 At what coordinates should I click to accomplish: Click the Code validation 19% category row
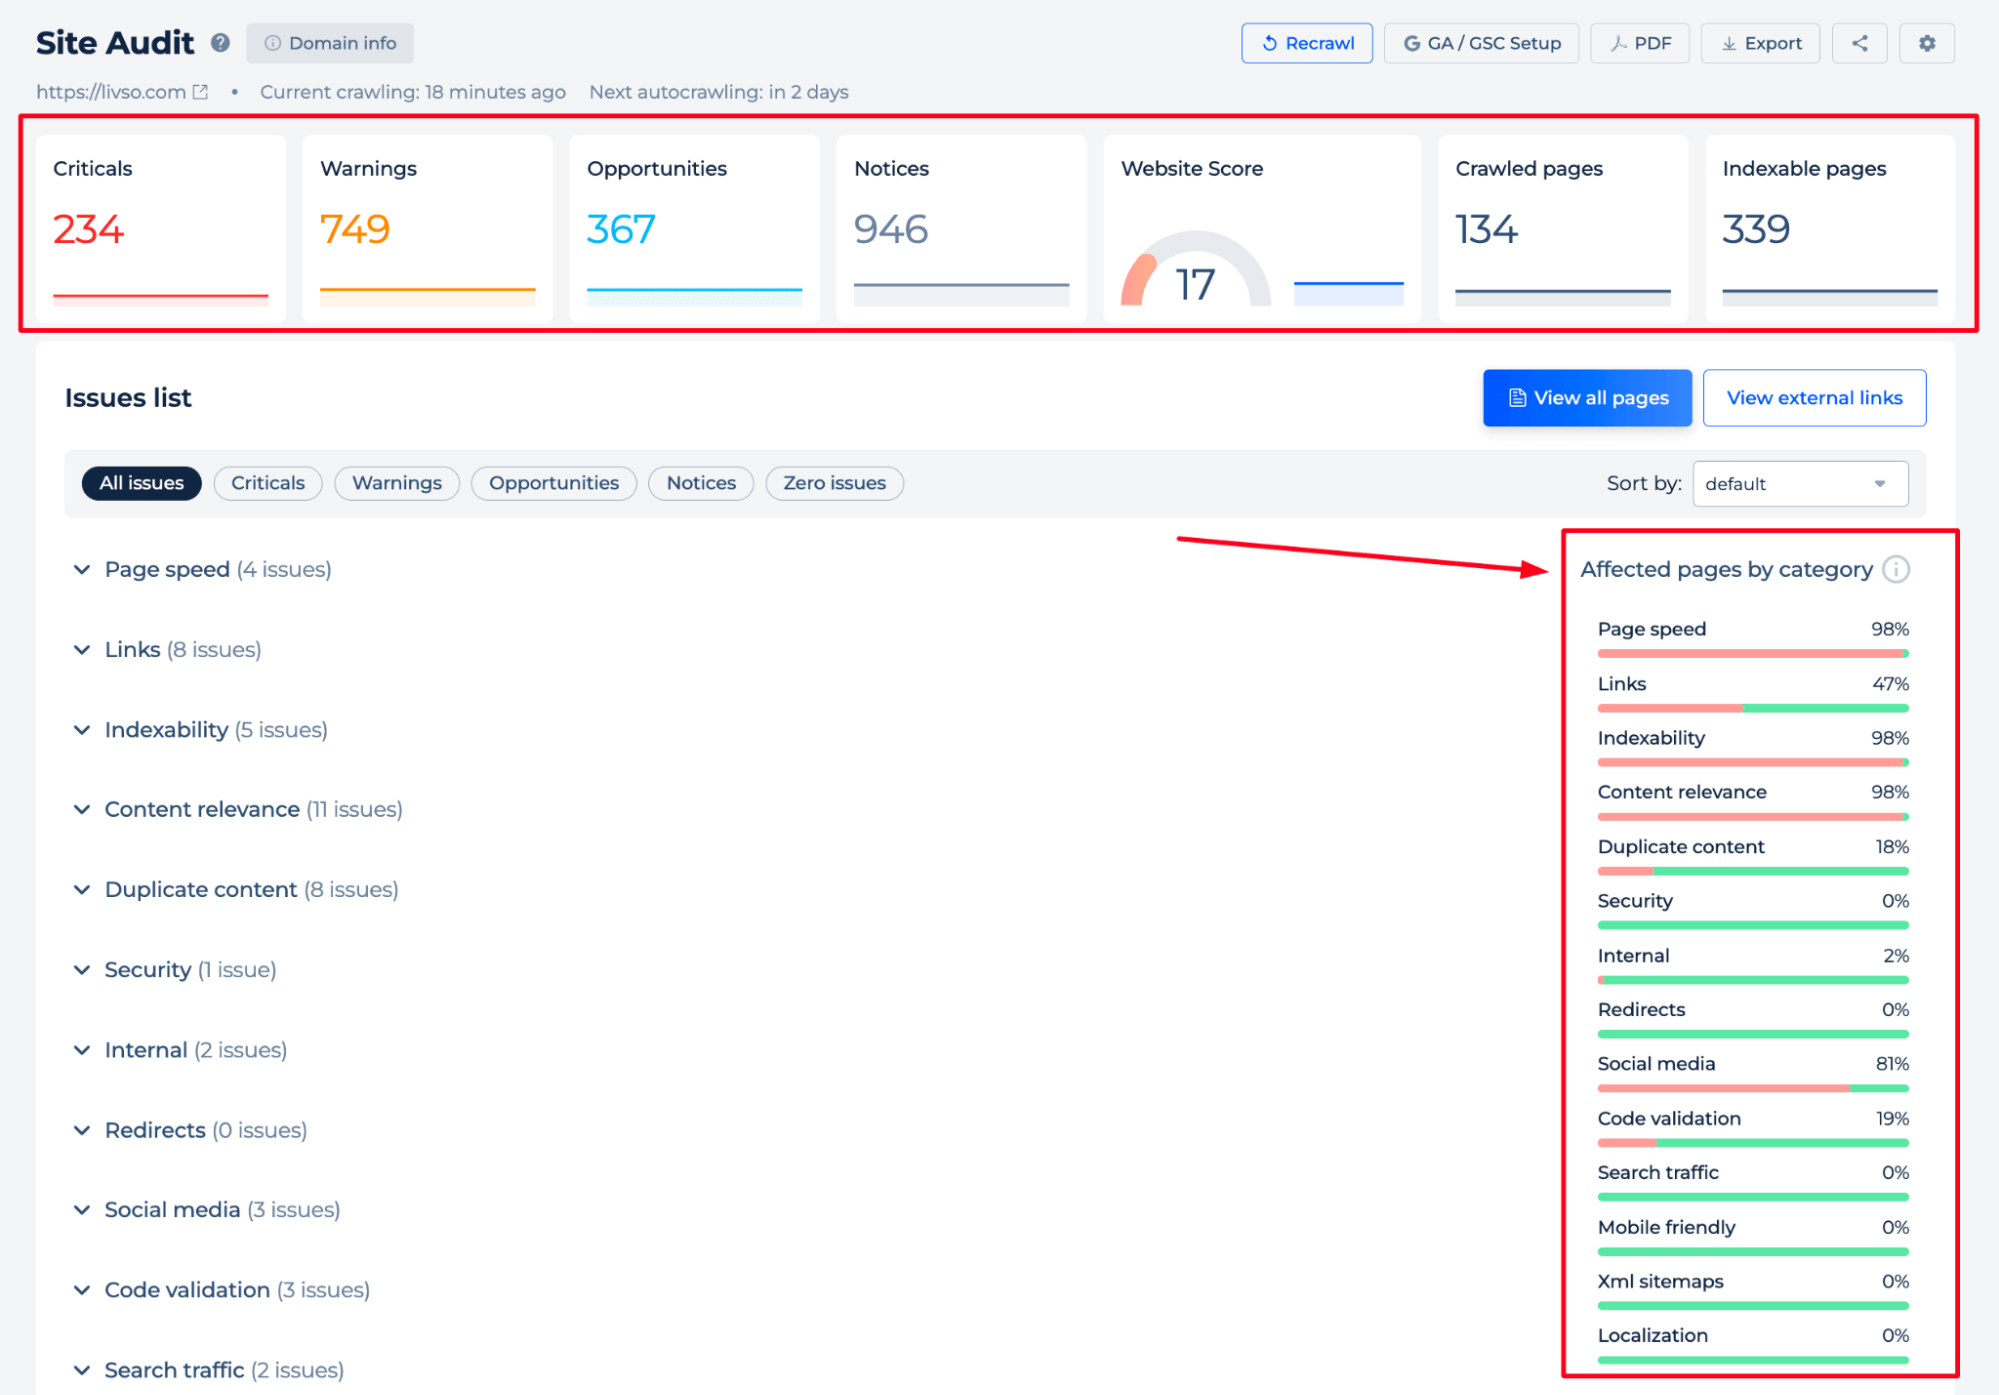(1753, 1128)
